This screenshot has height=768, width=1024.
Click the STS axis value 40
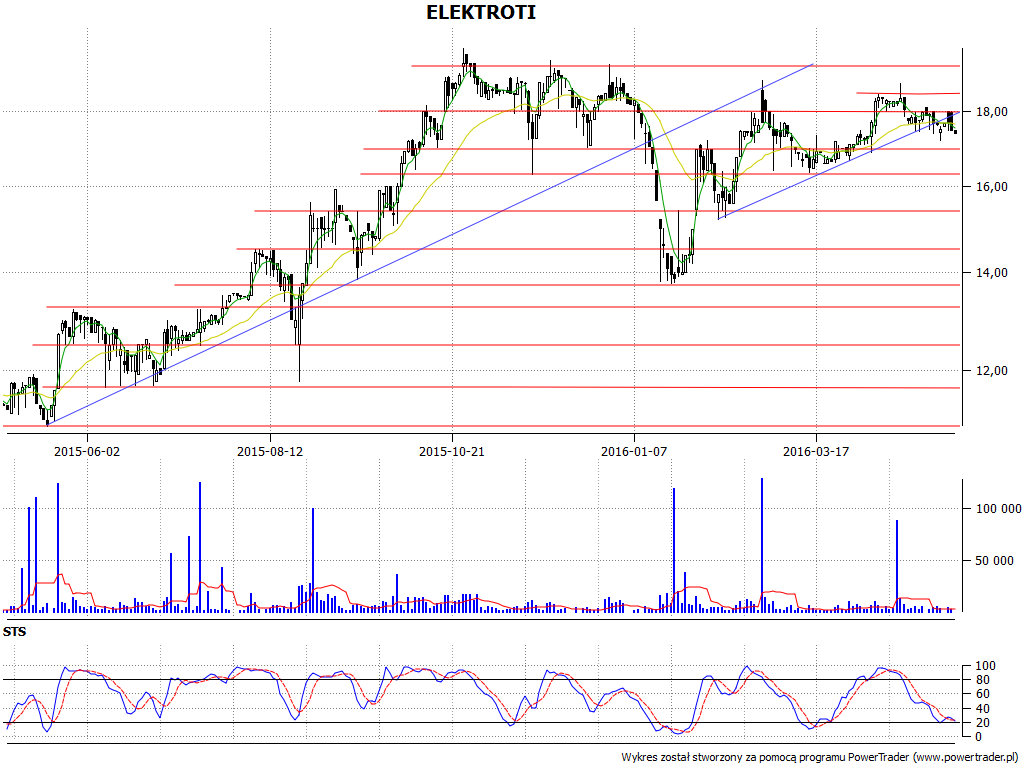[x=982, y=709]
